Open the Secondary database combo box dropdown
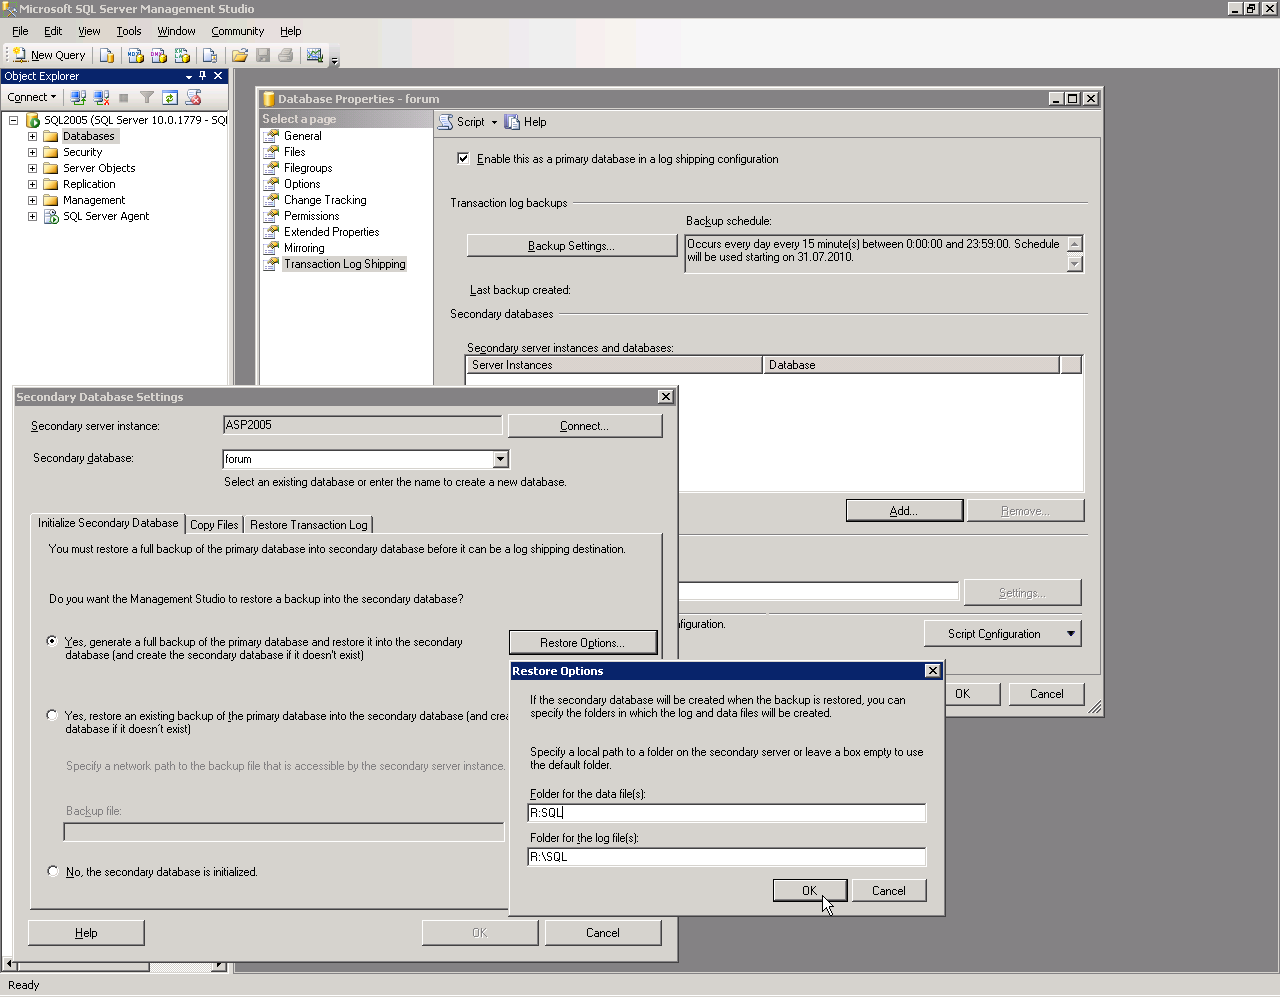1280x997 pixels. pyautogui.click(x=501, y=459)
